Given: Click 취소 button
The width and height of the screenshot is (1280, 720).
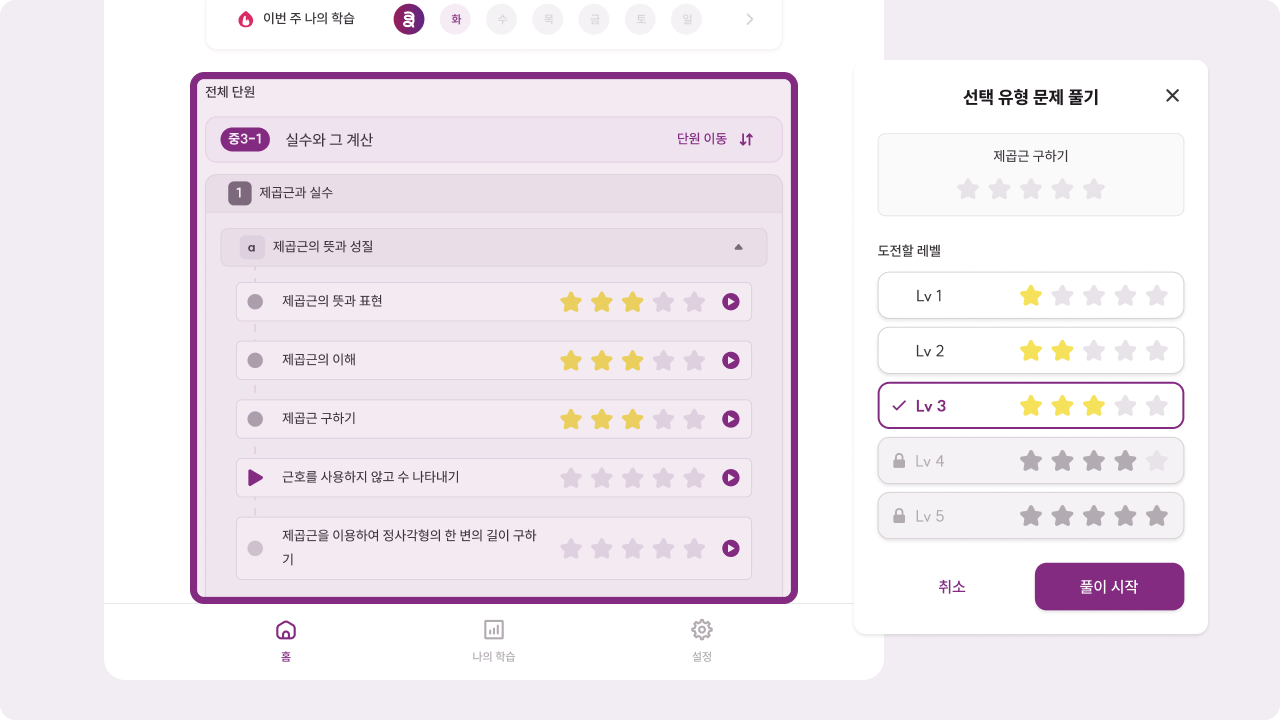Looking at the screenshot, I should pos(952,587).
